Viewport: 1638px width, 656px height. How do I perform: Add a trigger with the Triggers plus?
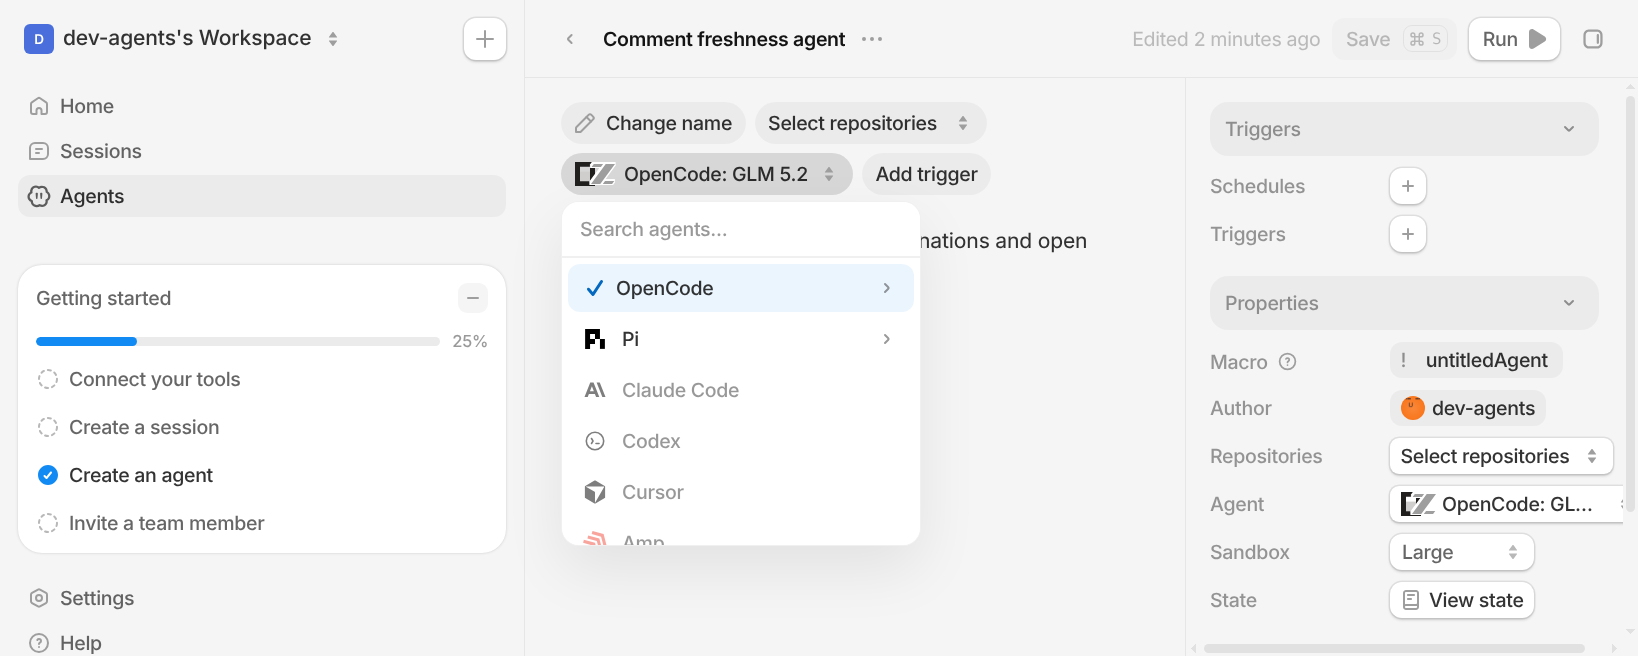(x=1408, y=234)
